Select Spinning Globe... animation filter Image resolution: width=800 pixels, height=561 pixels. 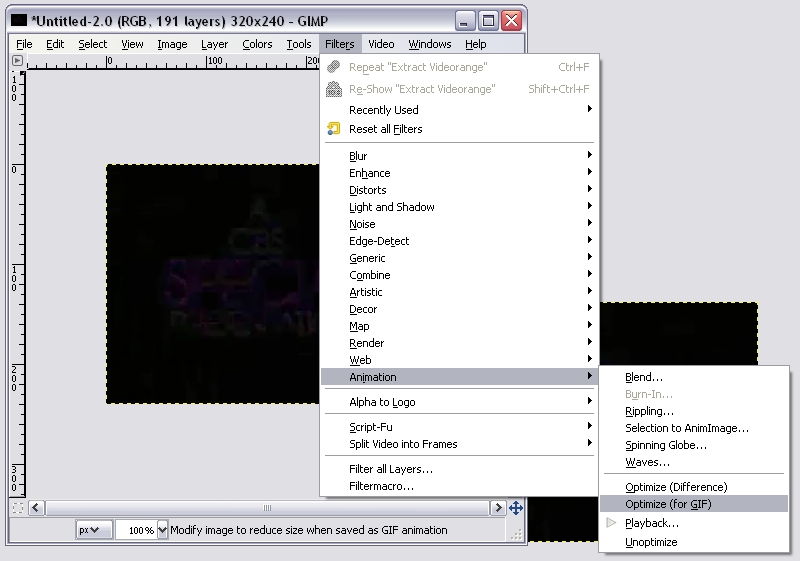694,445
